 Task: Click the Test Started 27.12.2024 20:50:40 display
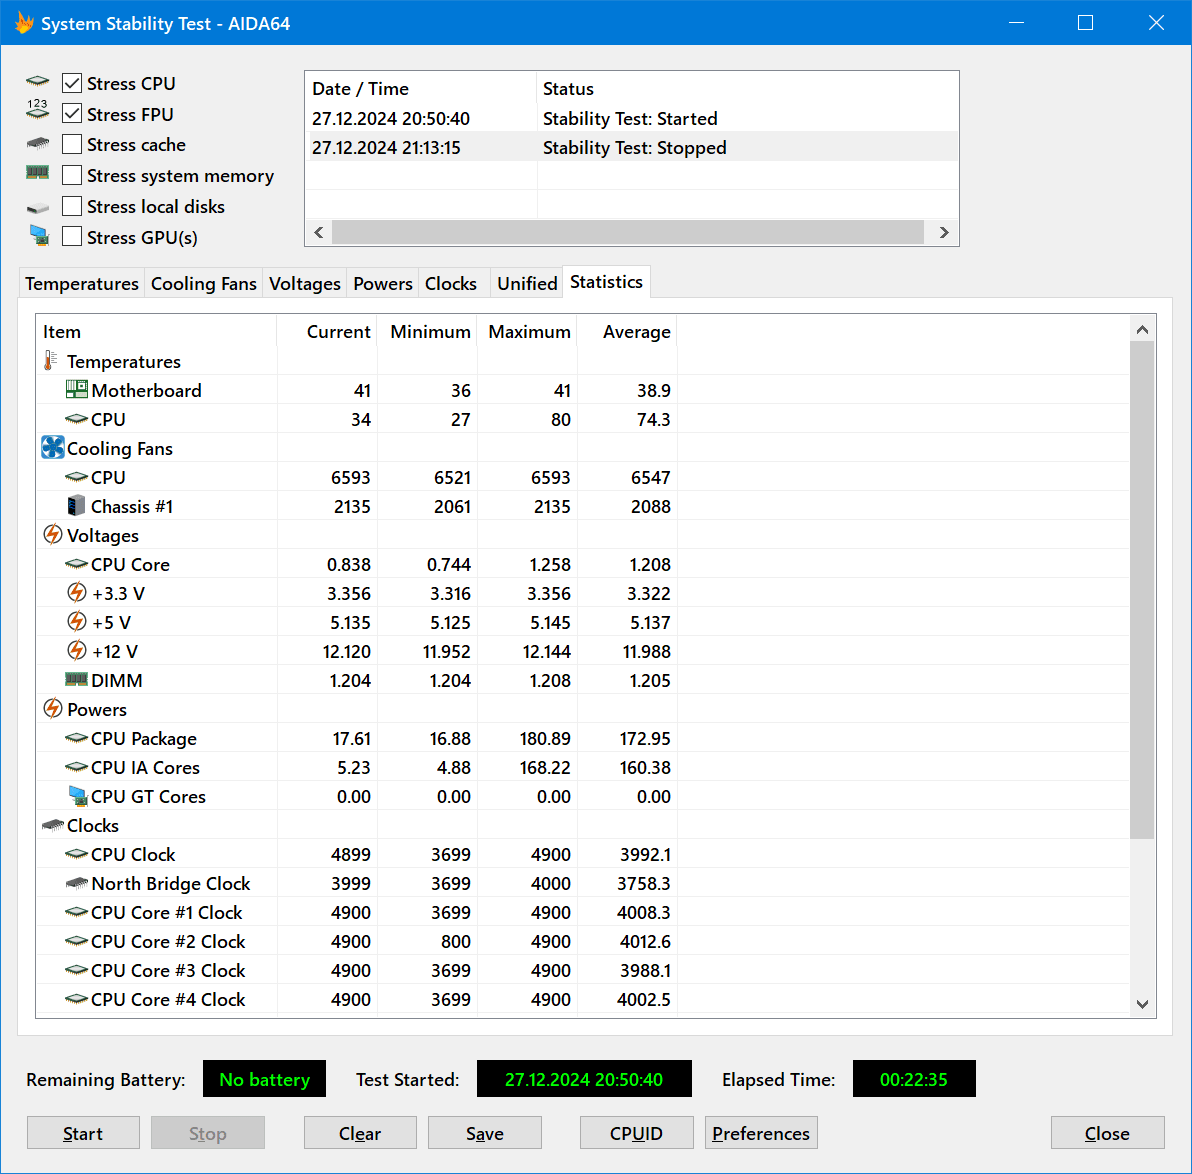pos(584,1079)
